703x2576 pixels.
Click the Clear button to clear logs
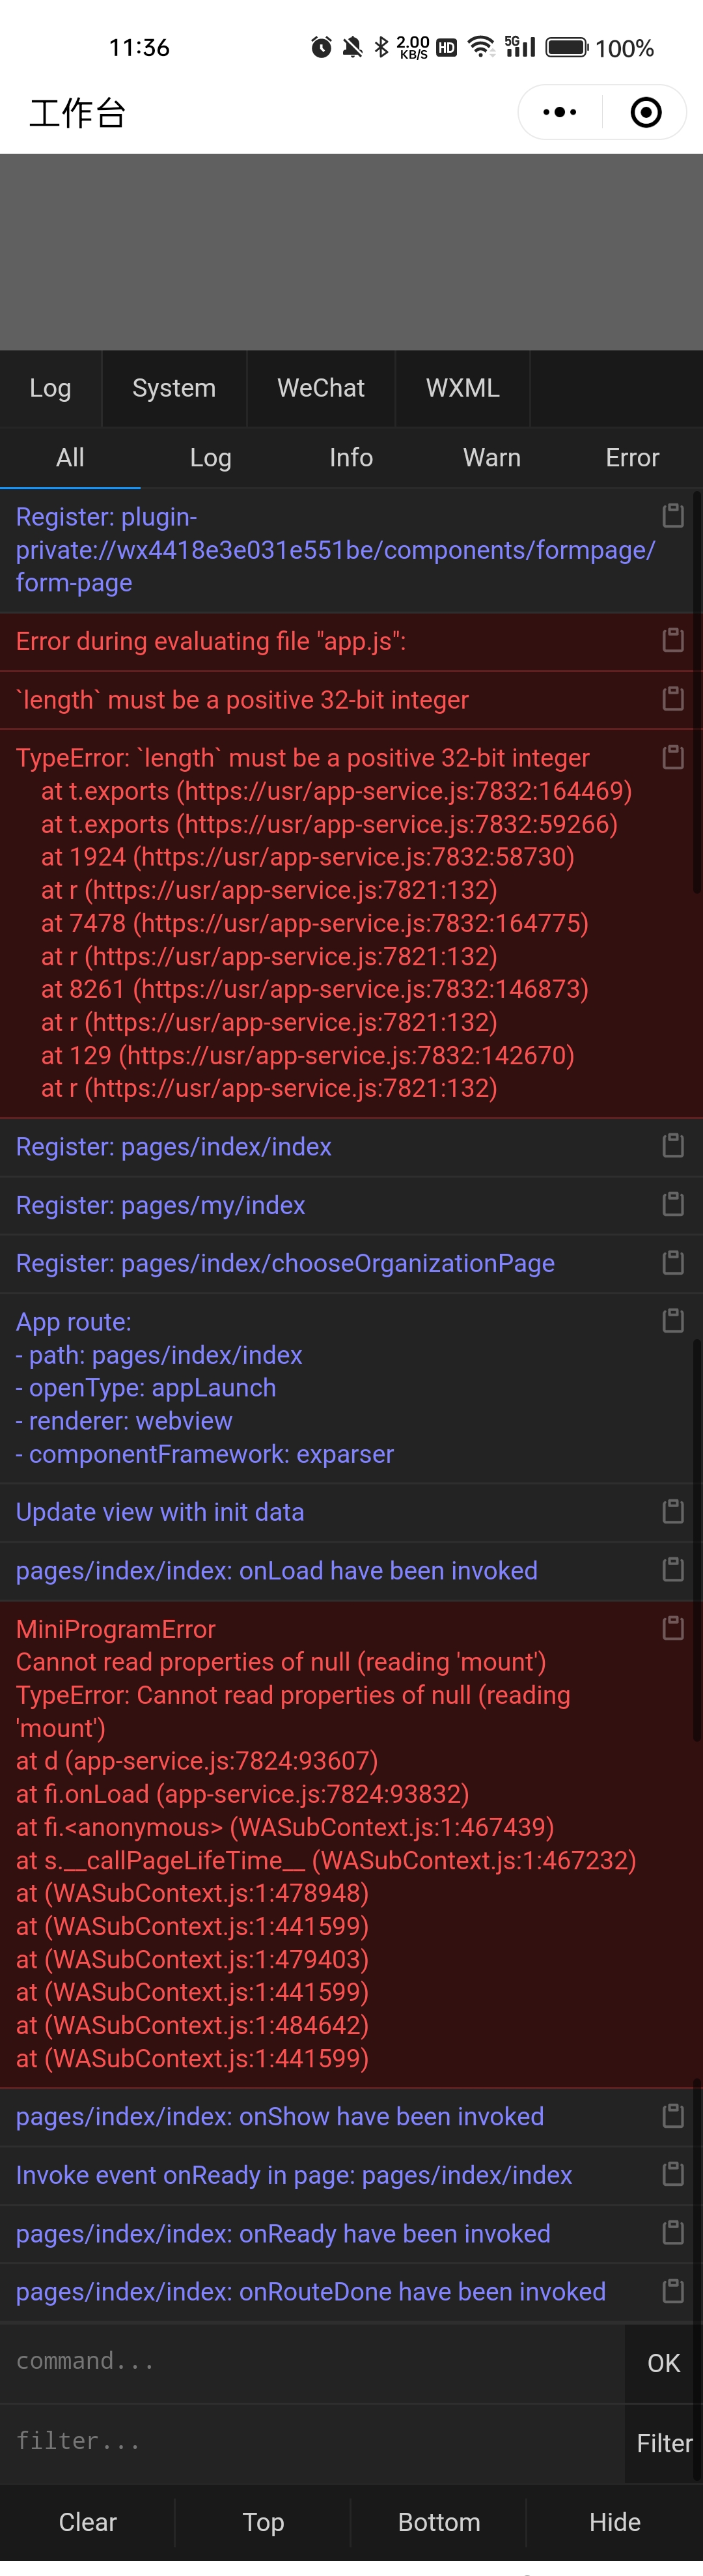click(87, 2522)
